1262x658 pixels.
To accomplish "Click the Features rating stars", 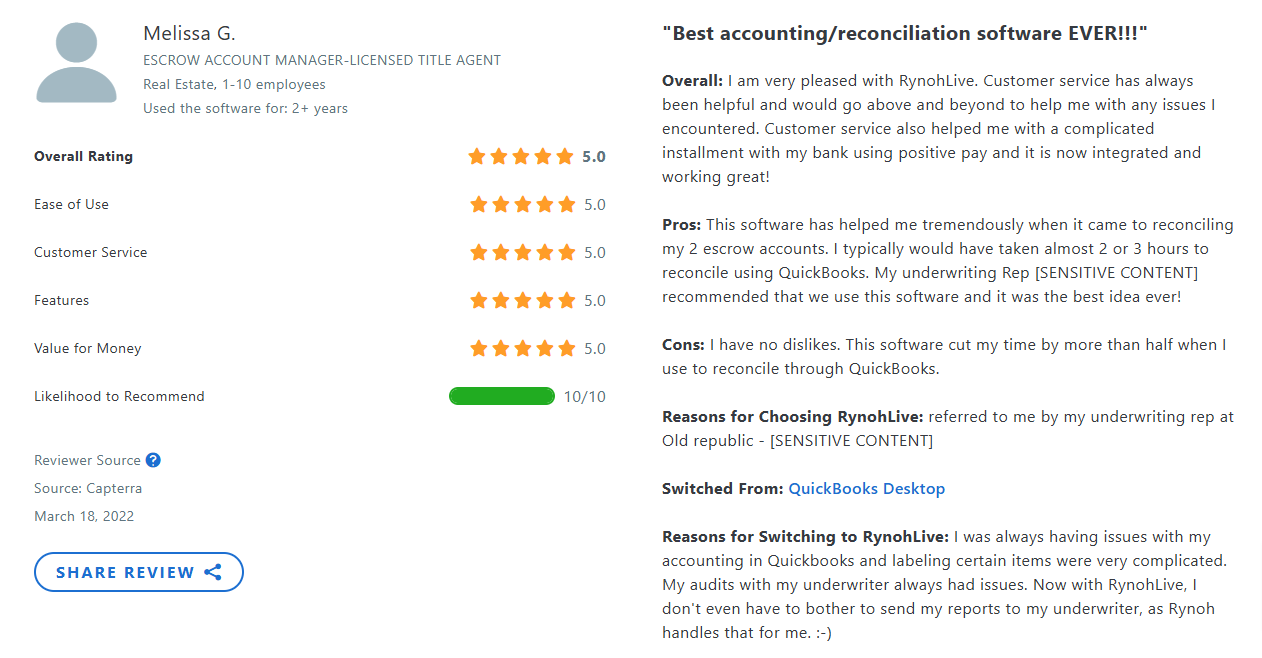I will coord(522,301).
